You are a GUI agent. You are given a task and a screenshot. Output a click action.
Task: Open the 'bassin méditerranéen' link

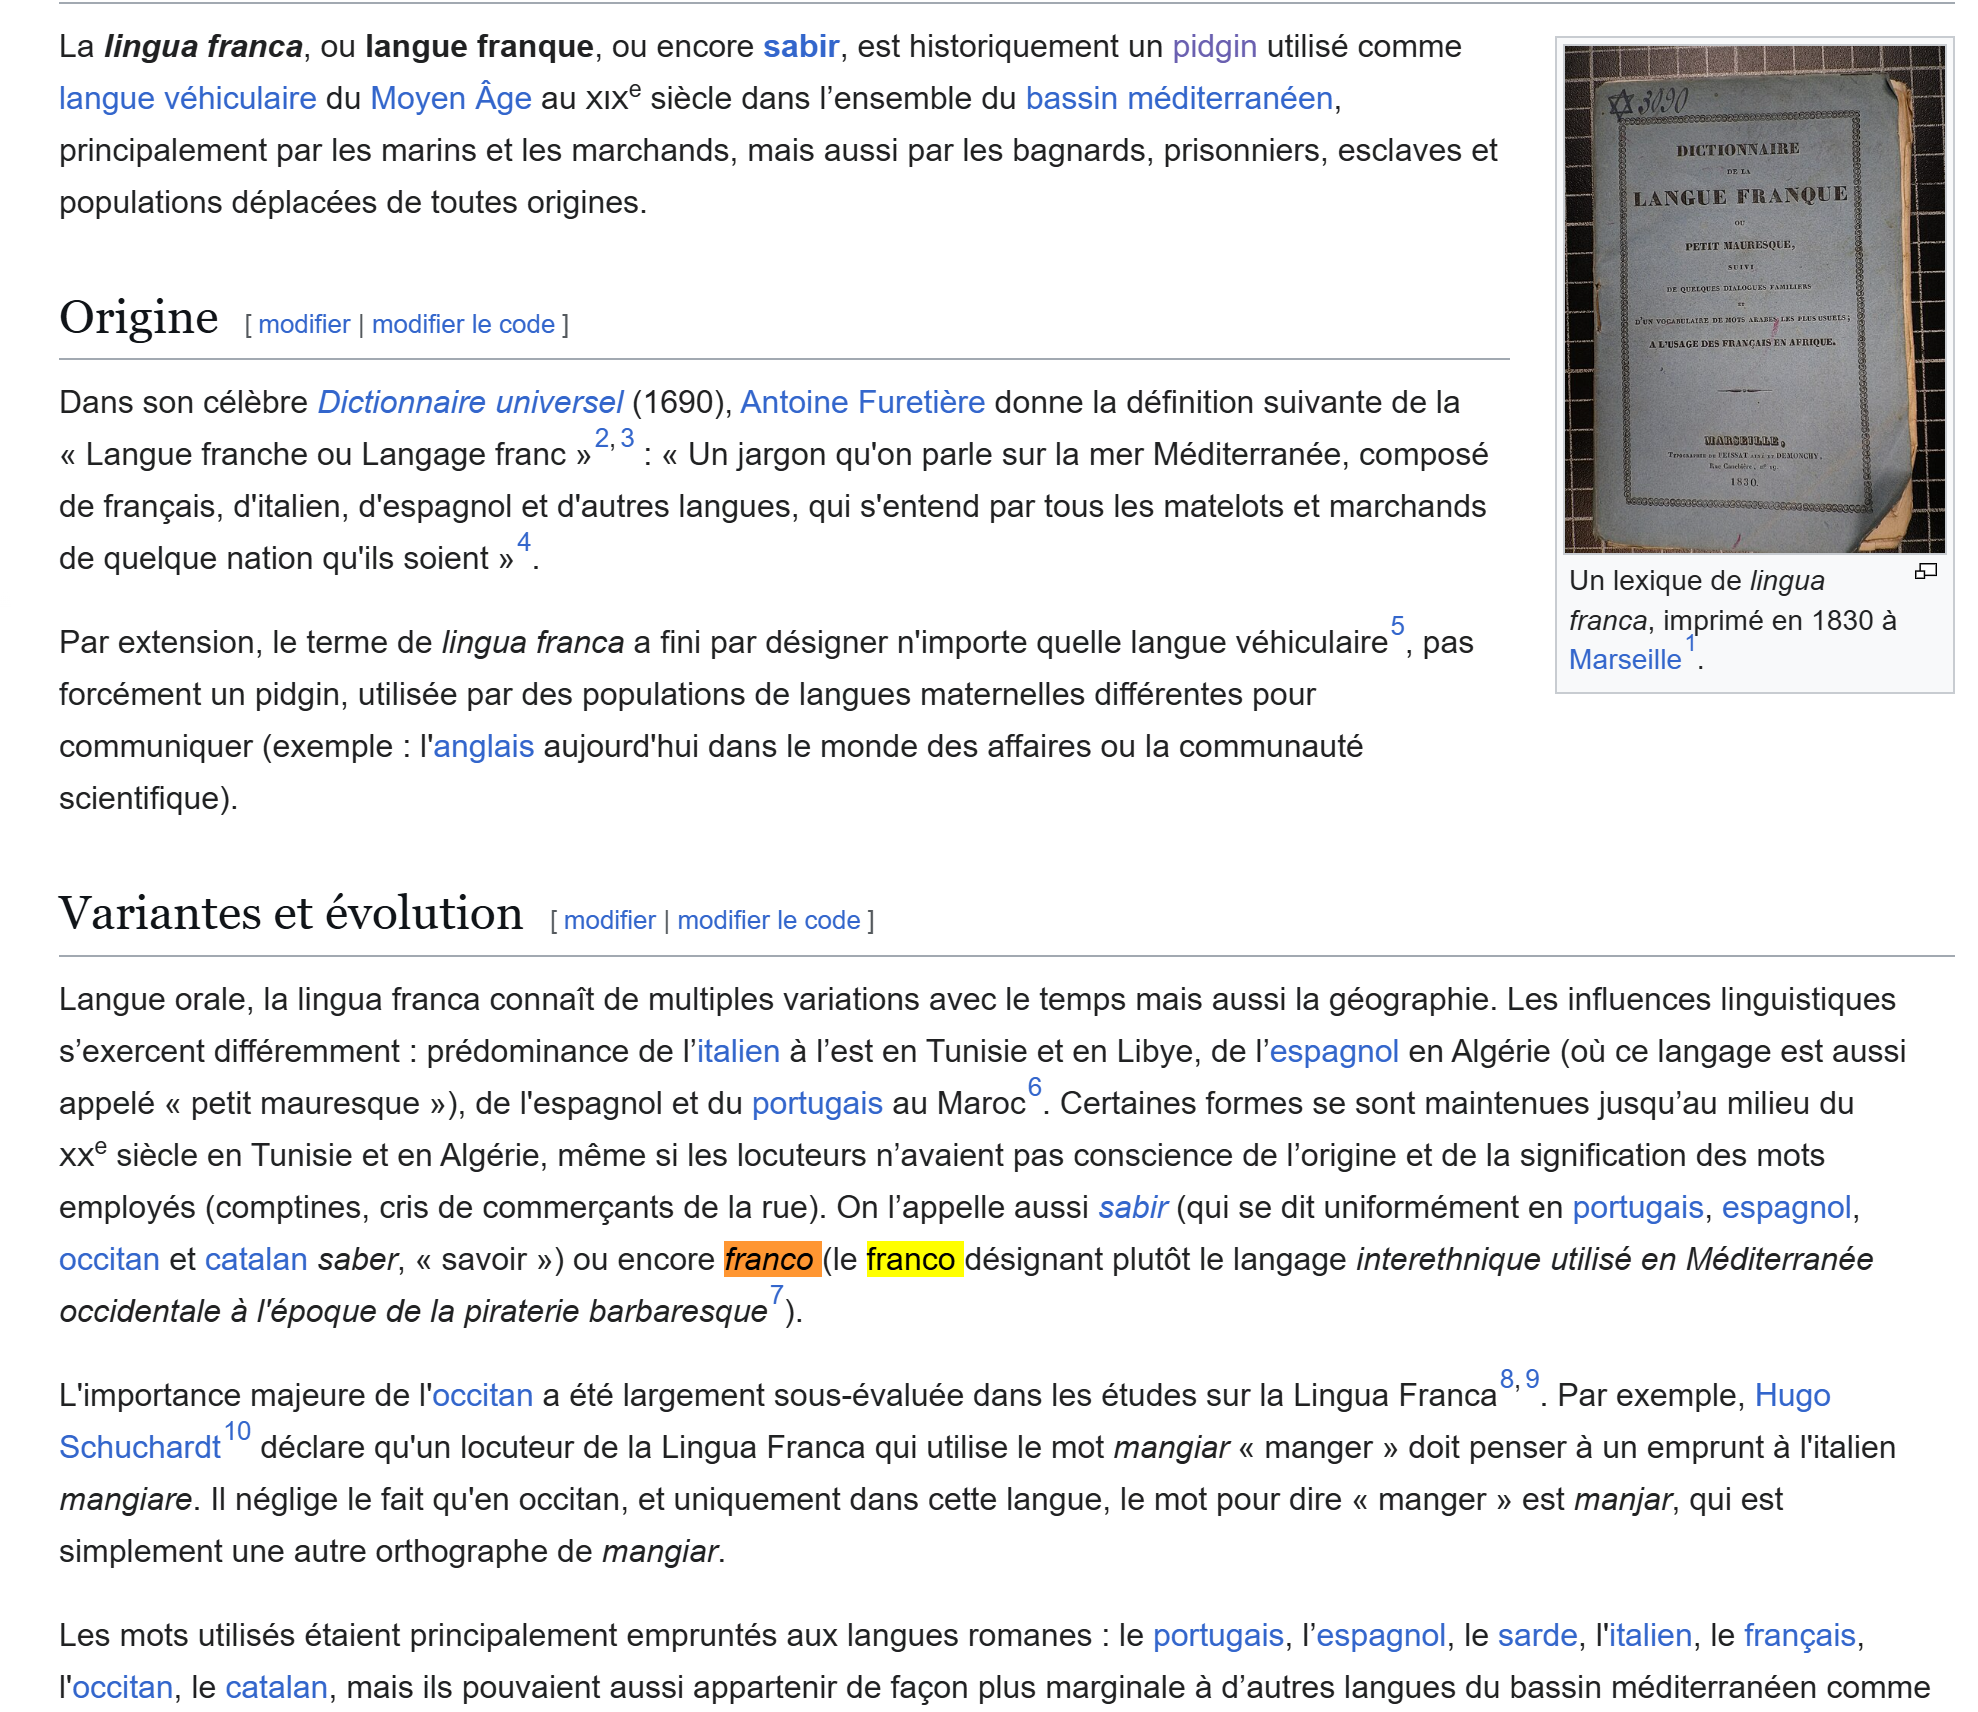1179,98
